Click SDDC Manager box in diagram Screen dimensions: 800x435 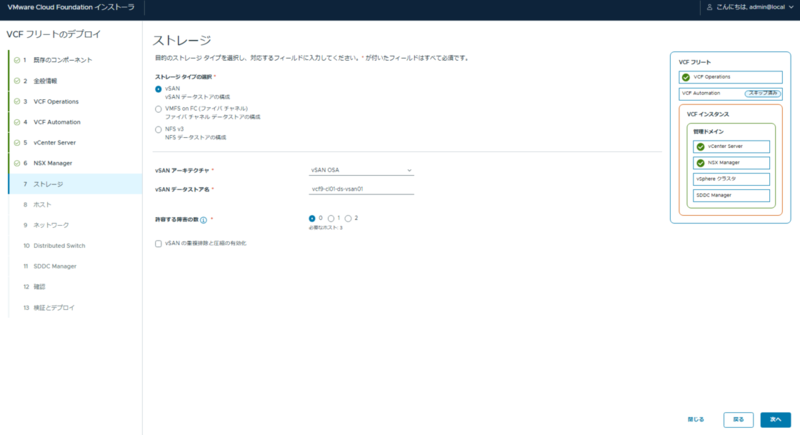click(x=731, y=195)
